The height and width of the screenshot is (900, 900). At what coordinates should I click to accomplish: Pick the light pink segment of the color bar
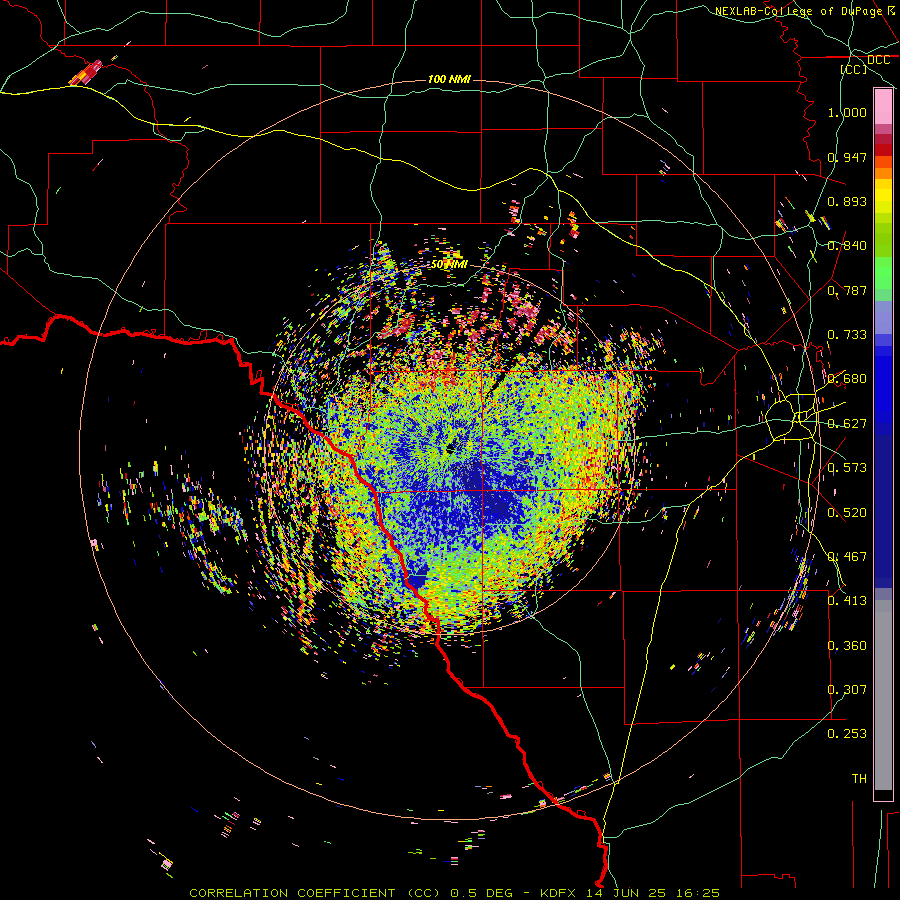pyautogui.click(x=883, y=107)
